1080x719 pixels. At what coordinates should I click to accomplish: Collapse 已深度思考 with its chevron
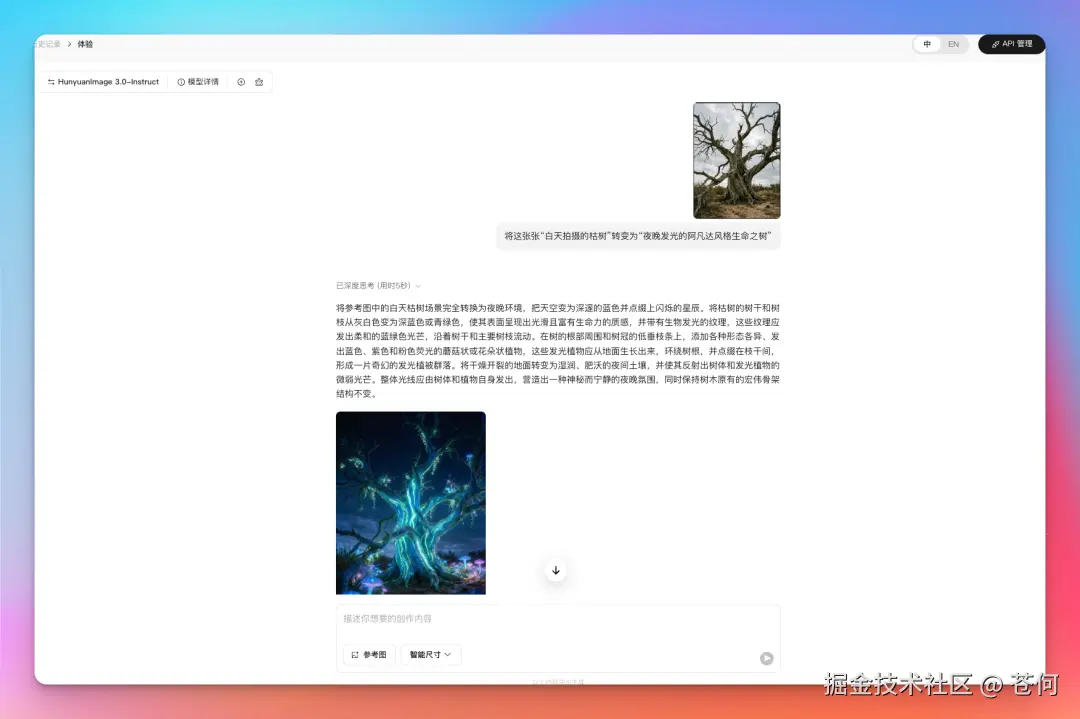(x=417, y=285)
